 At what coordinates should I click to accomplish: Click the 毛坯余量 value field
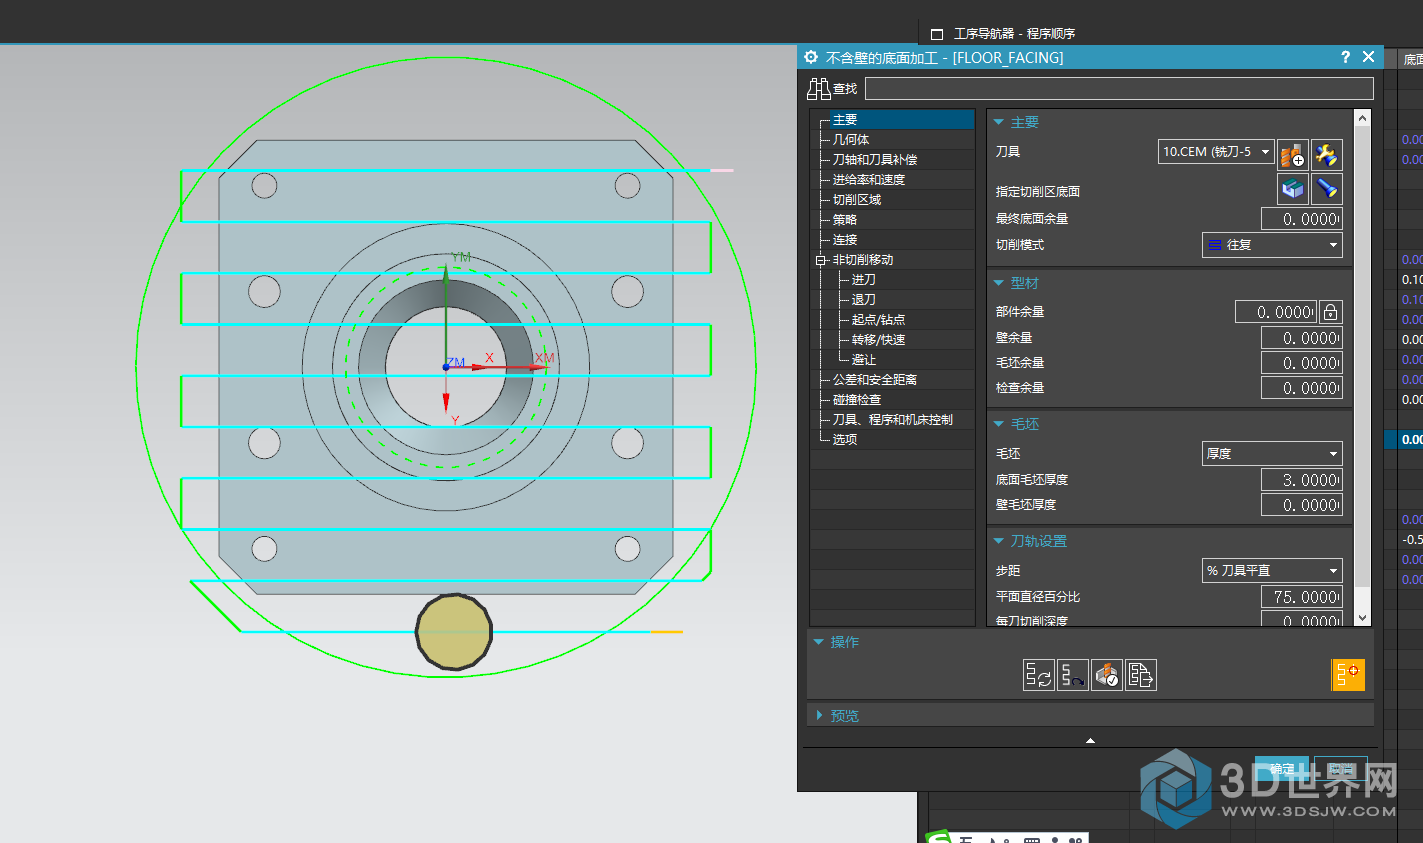[x=1301, y=363]
